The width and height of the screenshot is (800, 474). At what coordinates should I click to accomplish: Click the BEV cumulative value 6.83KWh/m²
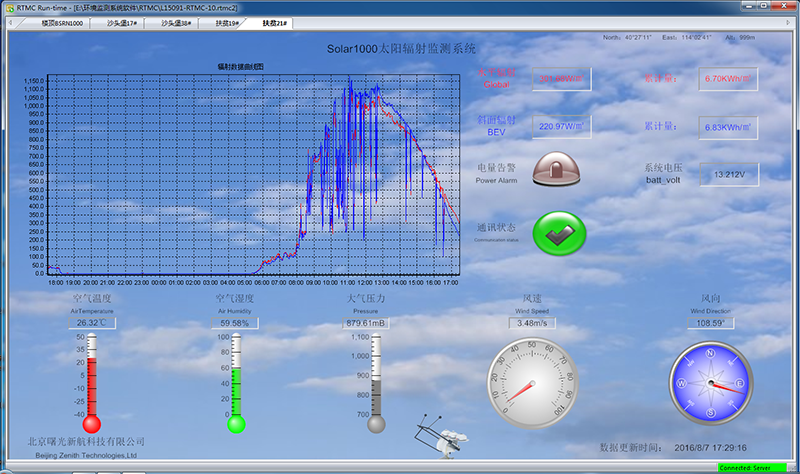(x=728, y=128)
